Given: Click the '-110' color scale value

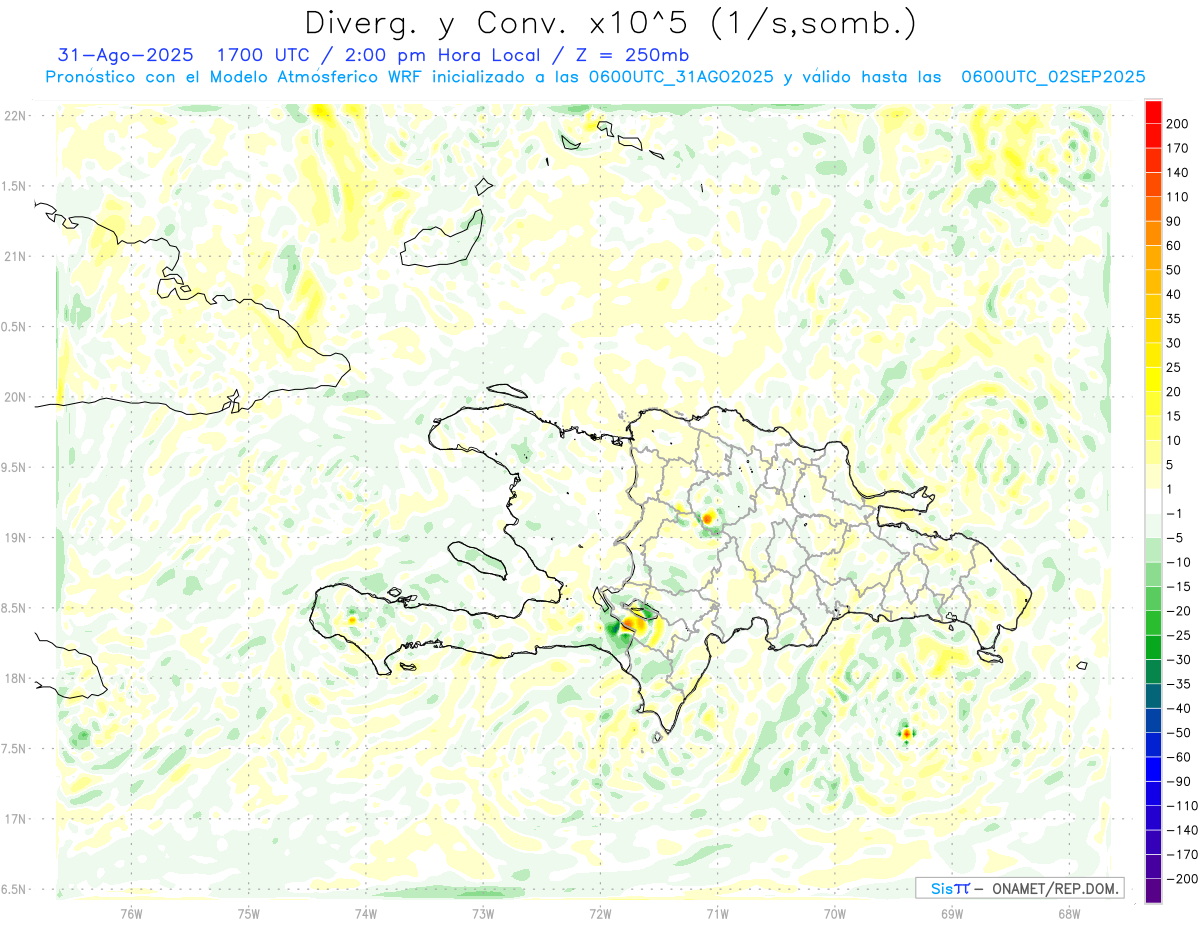Looking at the screenshot, I should pyautogui.click(x=1184, y=806).
